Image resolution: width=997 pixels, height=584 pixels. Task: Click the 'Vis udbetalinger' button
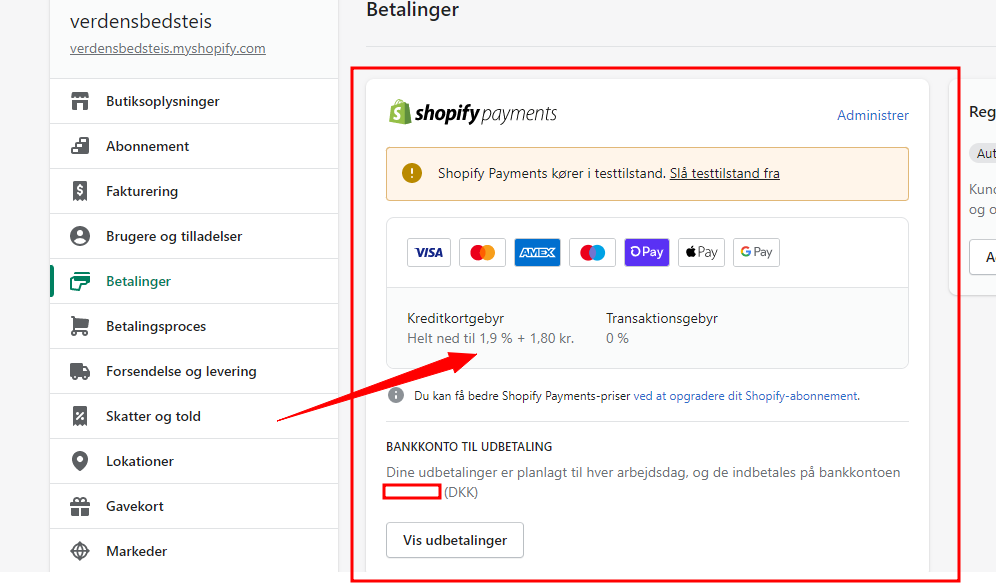455,540
